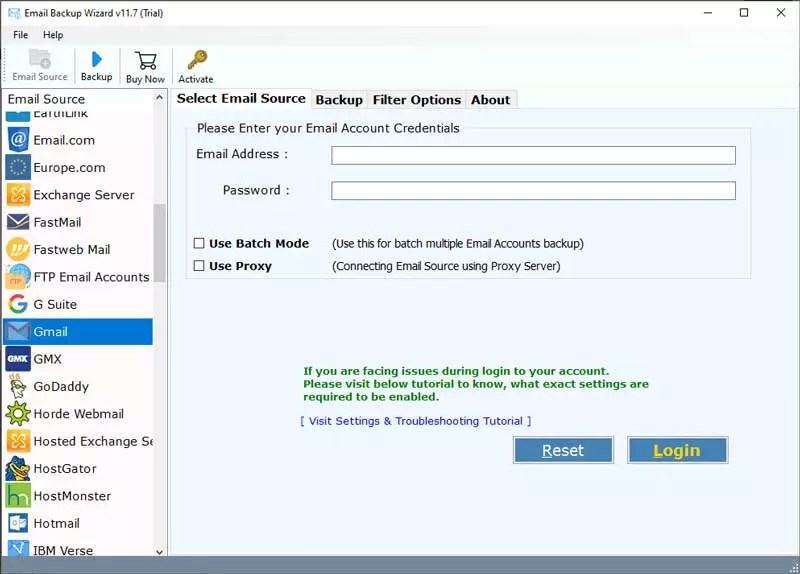Enable the Use Batch Mode checkbox
The width and height of the screenshot is (800, 574).
[199, 243]
